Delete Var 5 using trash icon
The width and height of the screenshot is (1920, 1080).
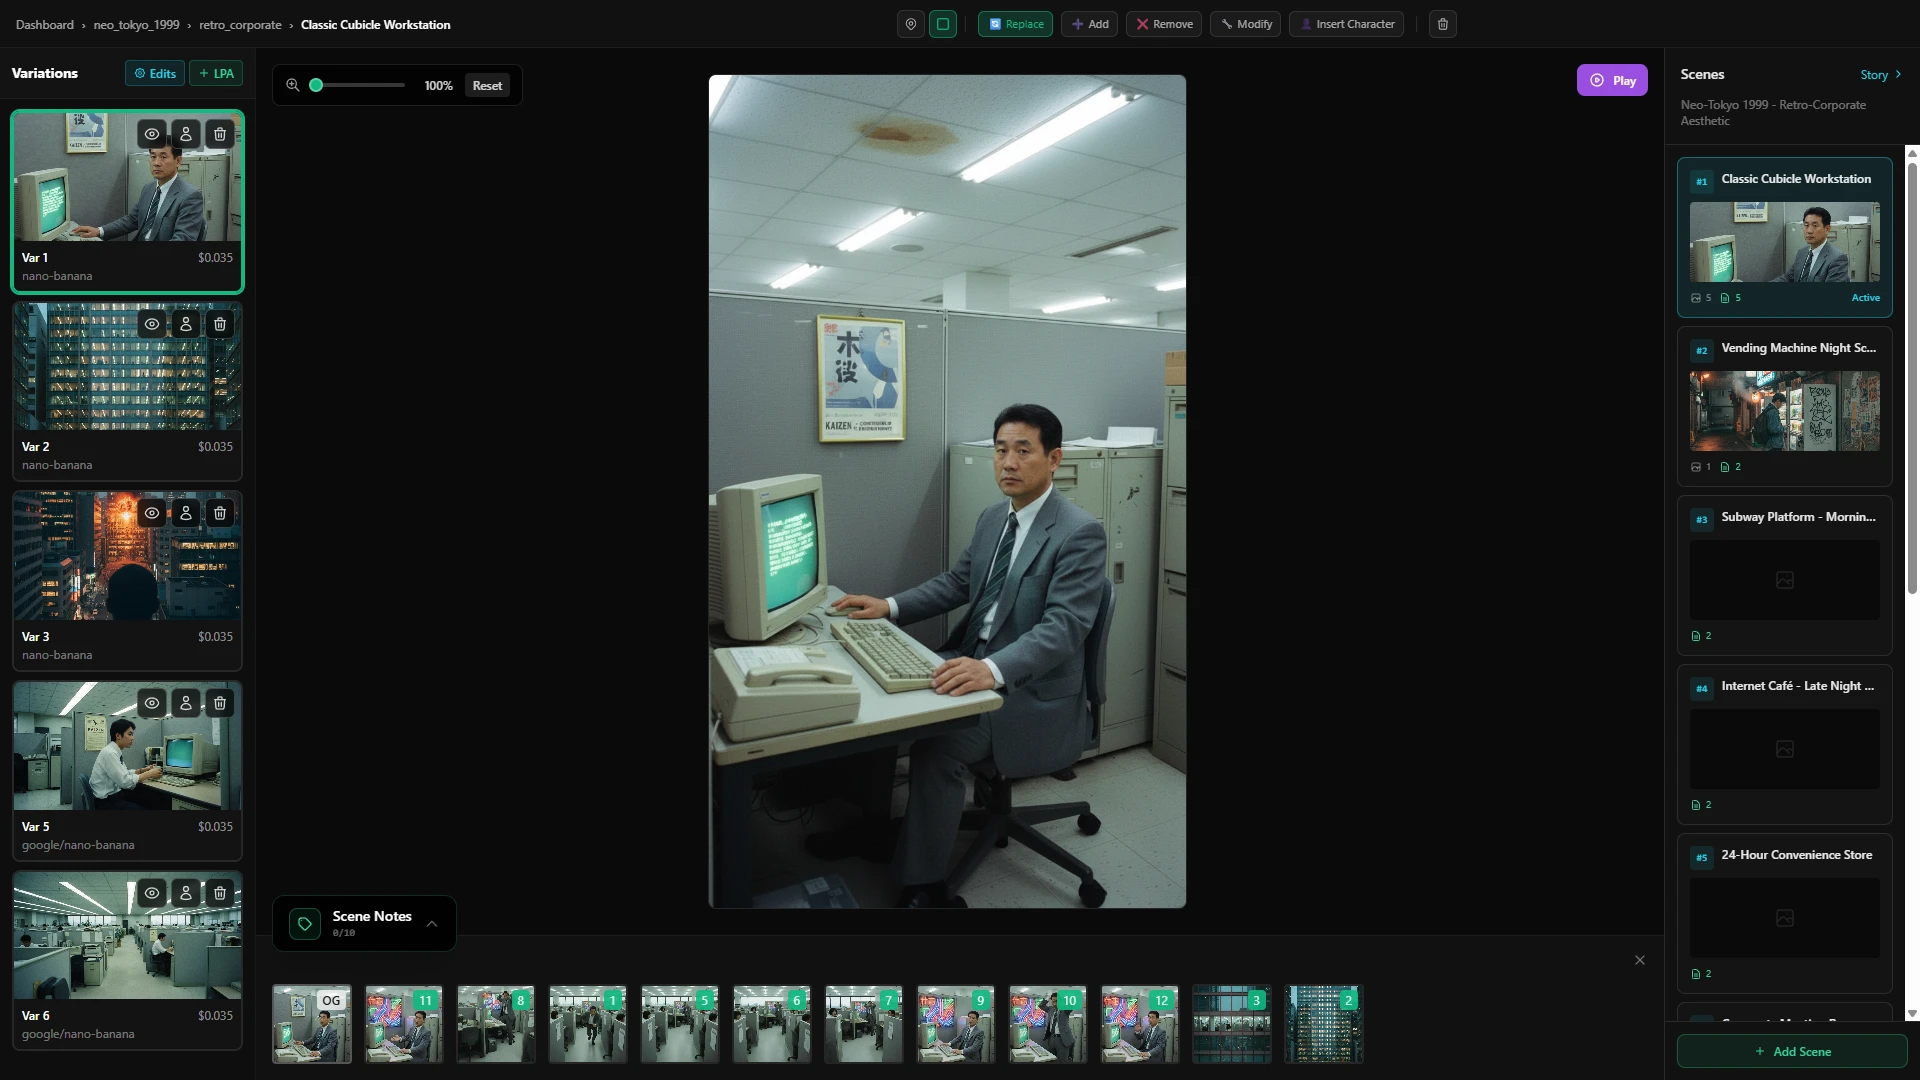coord(220,703)
